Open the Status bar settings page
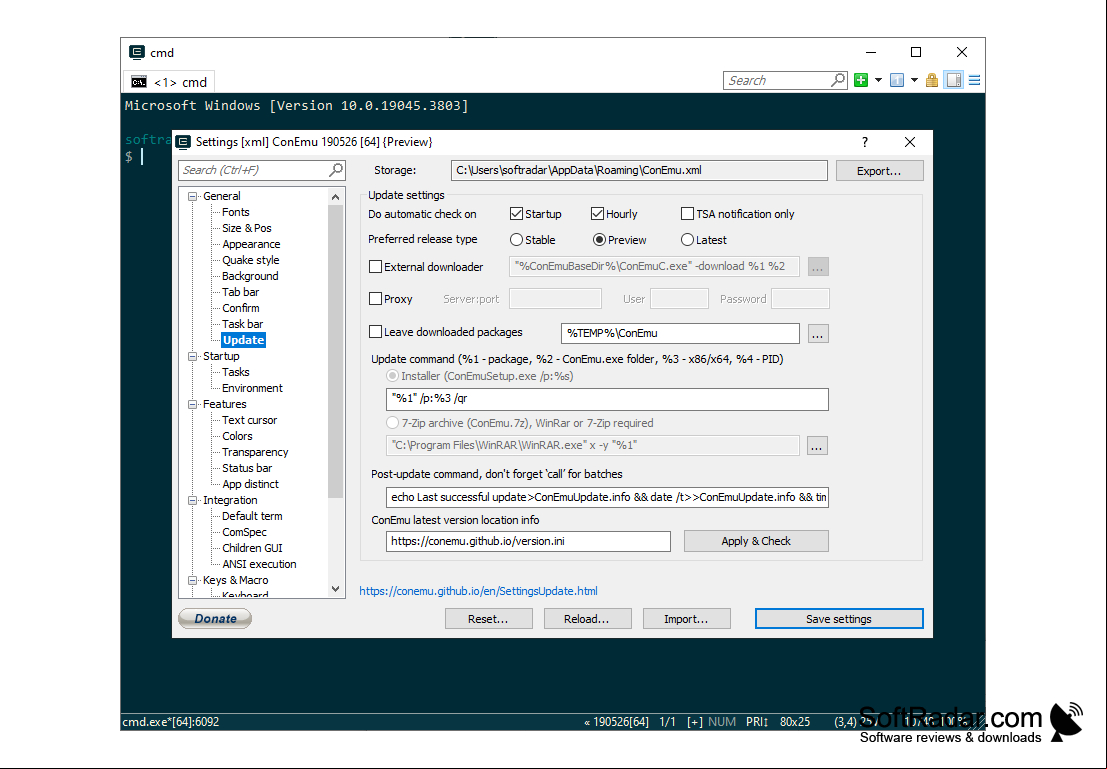Image resolution: width=1107 pixels, height=769 pixels. tap(246, 468)
